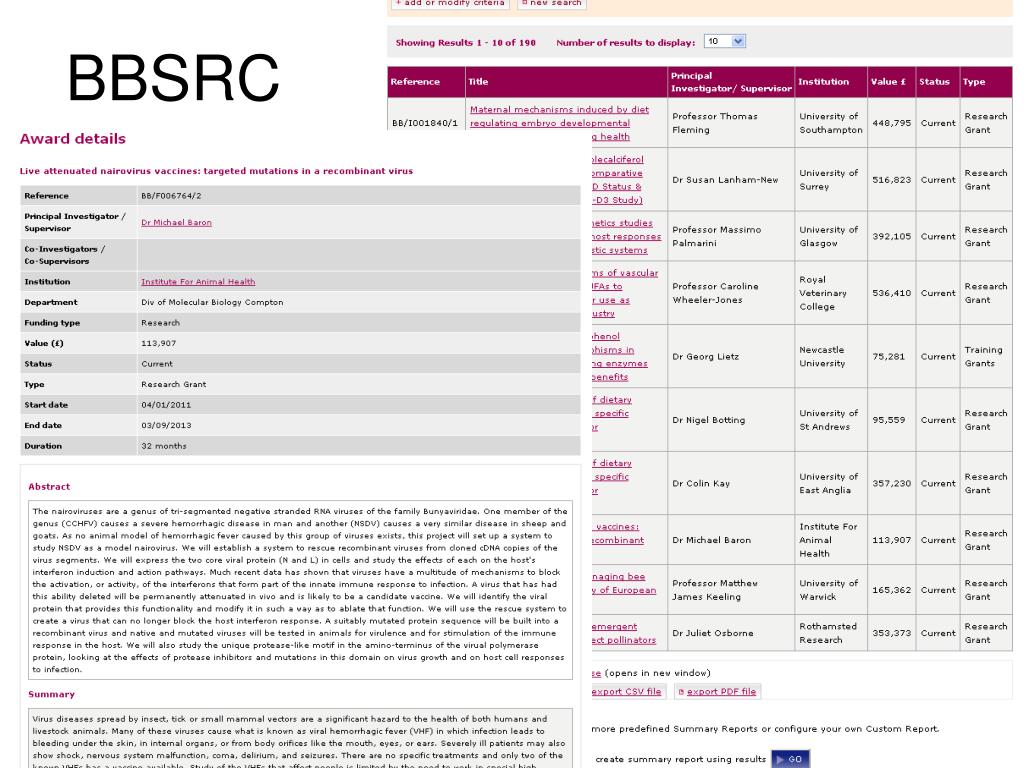Click Showing Results 1 - 10 of 190 text
Viewport: 1024px width, 768px height.
click(x=466, y=42)
